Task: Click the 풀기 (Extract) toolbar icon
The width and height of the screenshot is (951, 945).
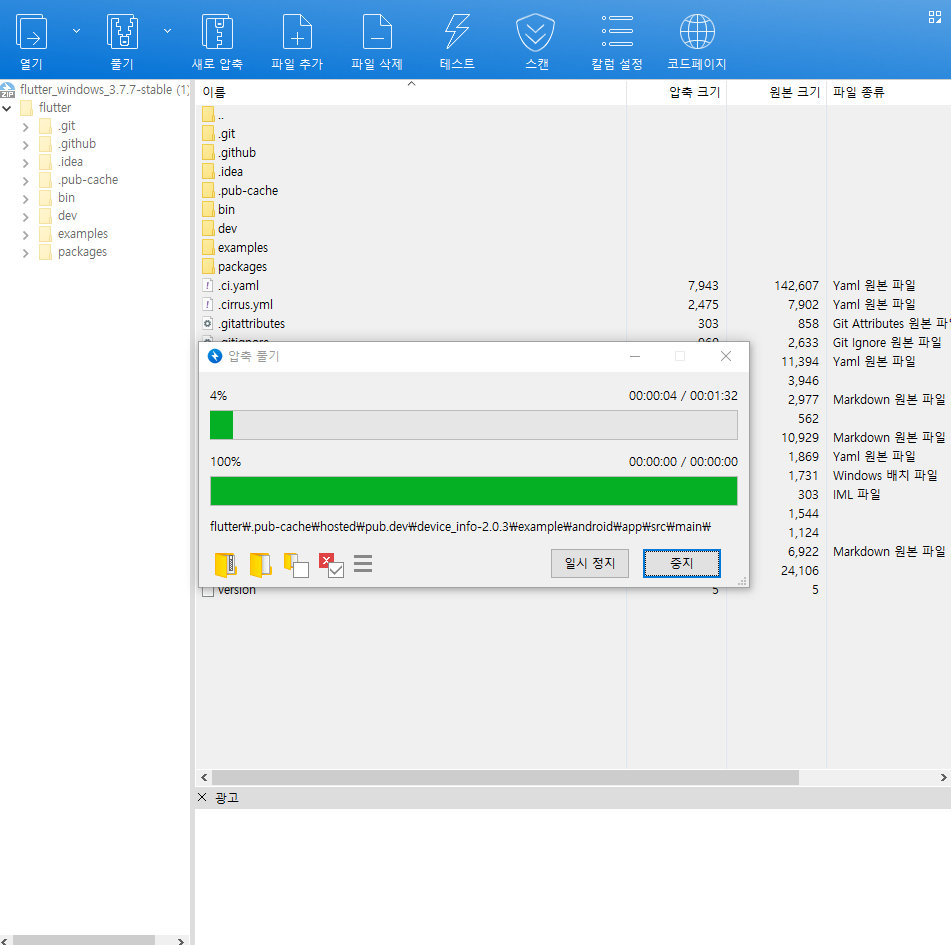Action: coord(122,32)
